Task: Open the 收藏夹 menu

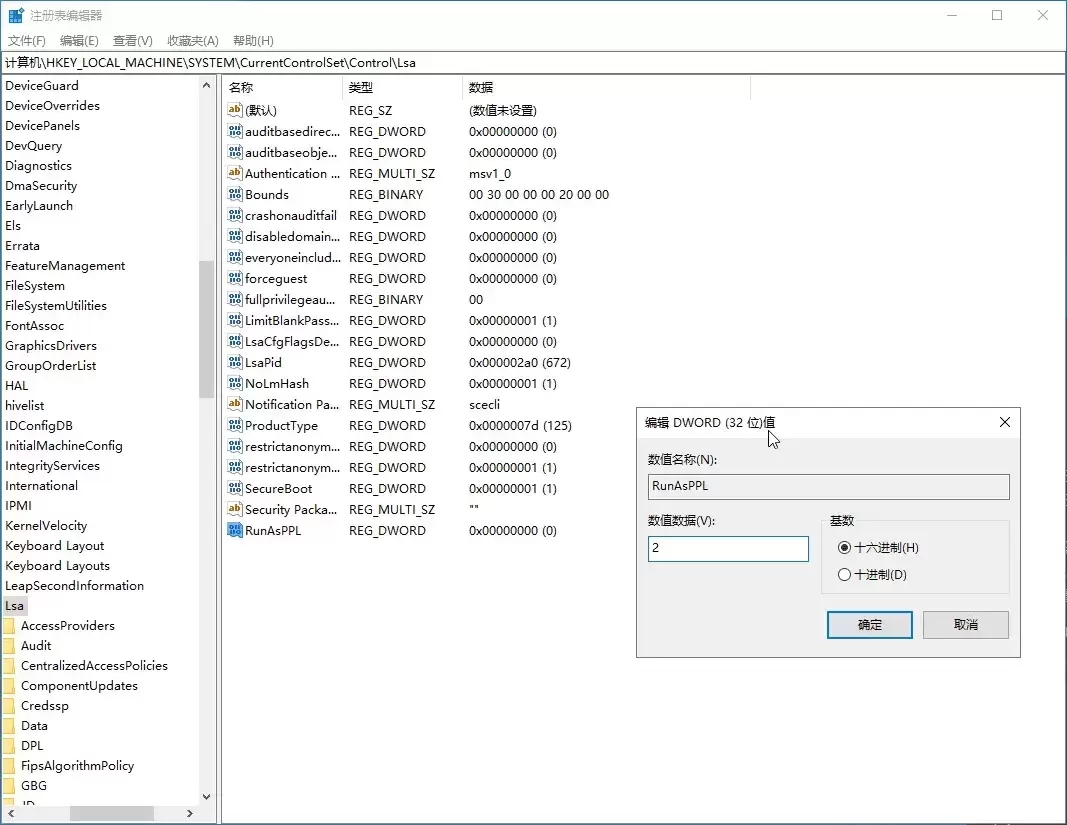Action: point(192,40)
